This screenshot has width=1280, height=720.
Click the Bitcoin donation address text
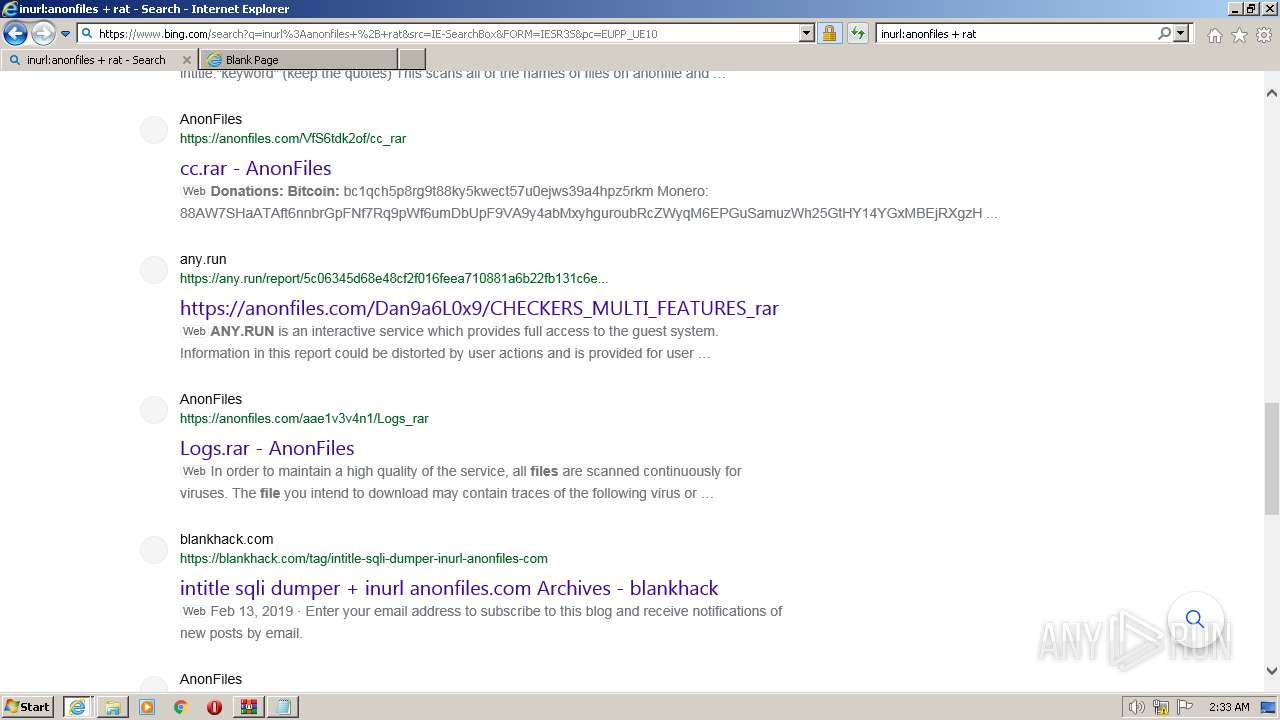pyautogui.click(x=498, y=191)
